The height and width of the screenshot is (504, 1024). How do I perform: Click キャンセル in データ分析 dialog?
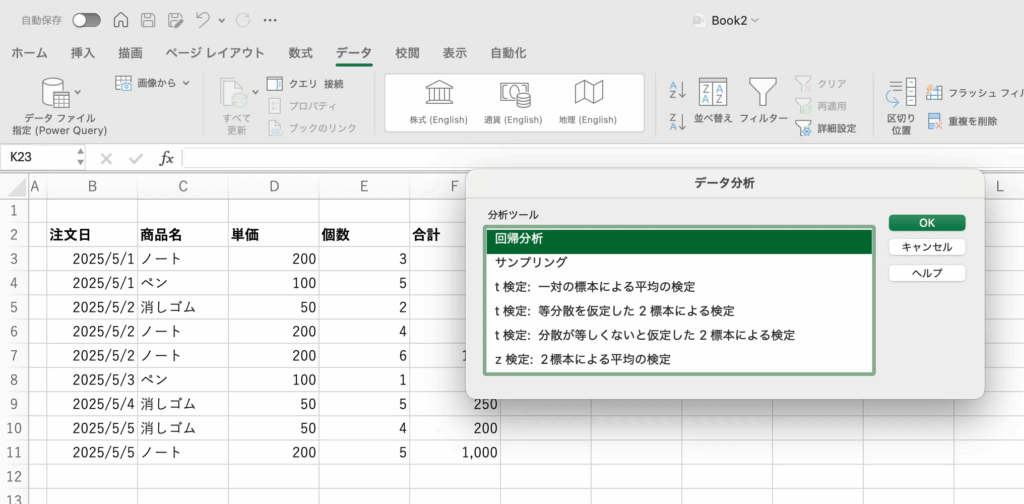click(927, 247)
